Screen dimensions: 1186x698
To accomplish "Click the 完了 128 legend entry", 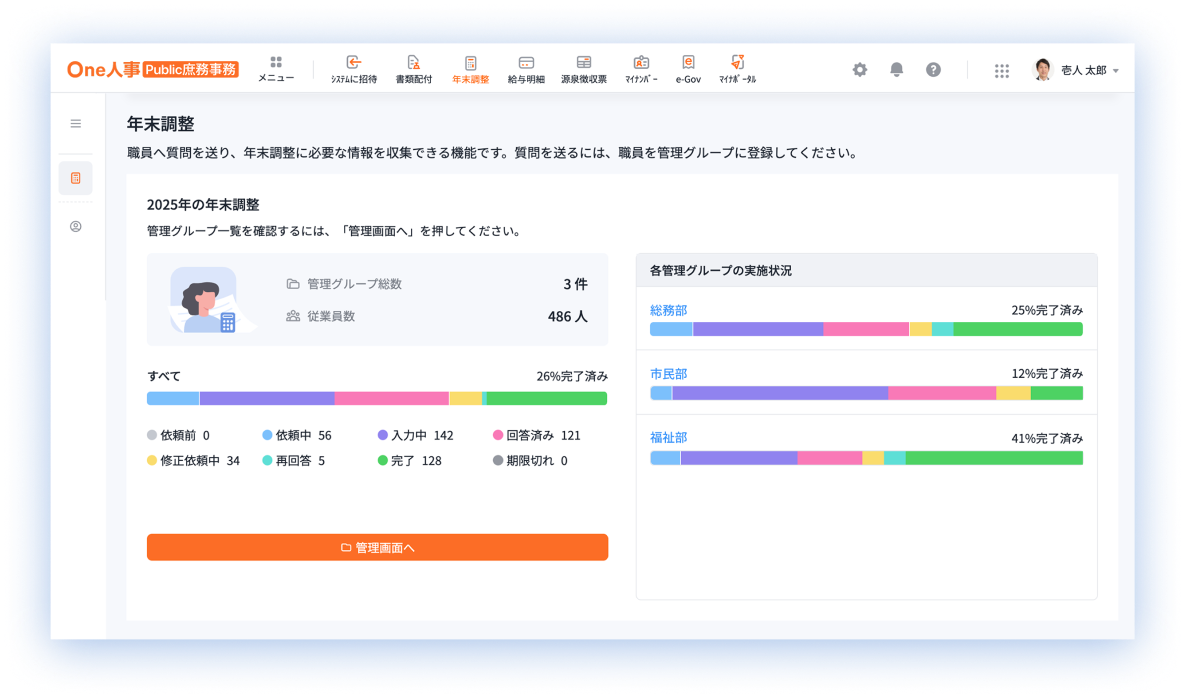I will [409, 461].
